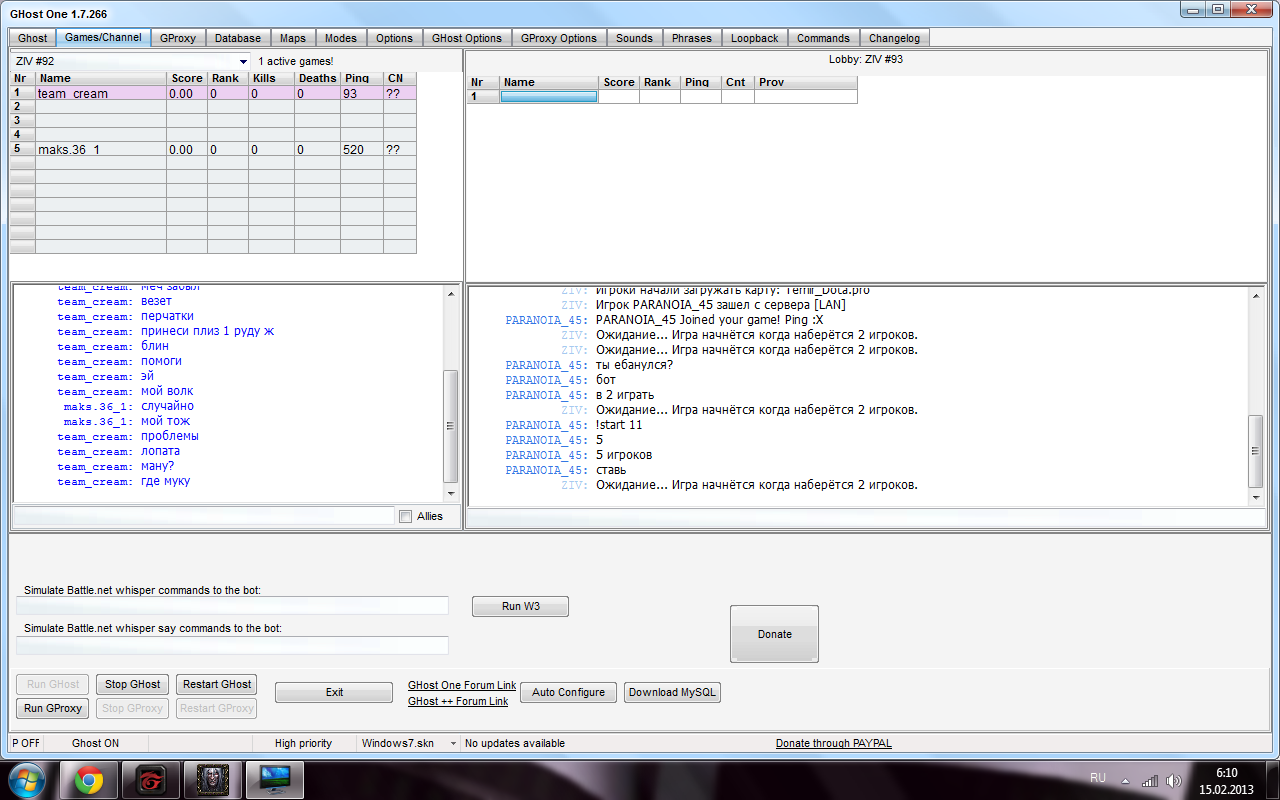
Task: Open the Donate through PAYPAL link
Action: (834, 743)
